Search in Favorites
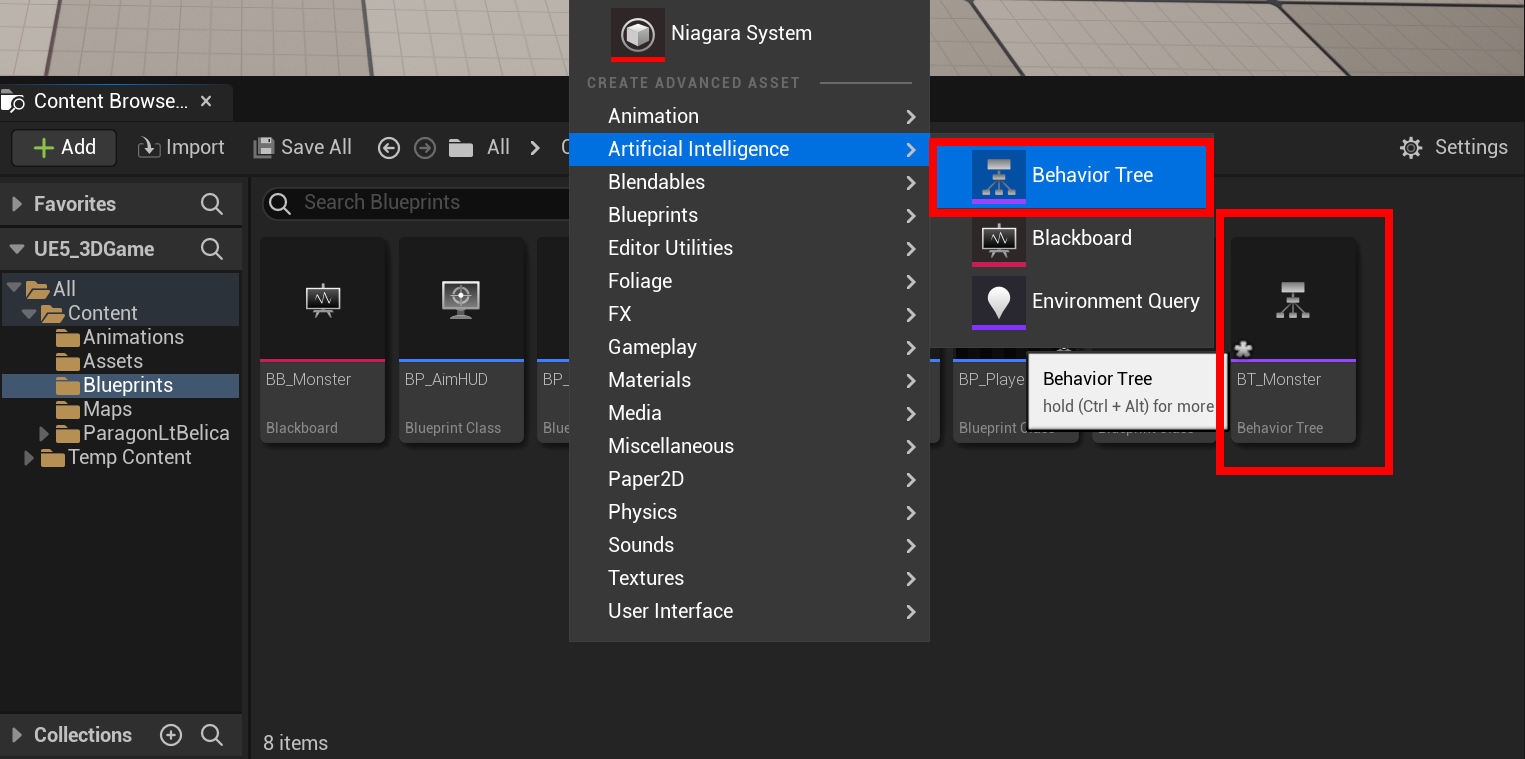The height and width of the screenshot is (759, 1525). point(212,204)
